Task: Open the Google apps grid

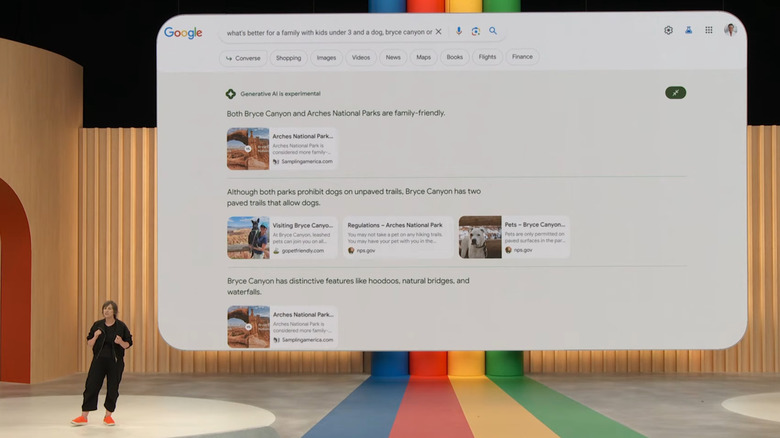Action: (x=709, y=31)
